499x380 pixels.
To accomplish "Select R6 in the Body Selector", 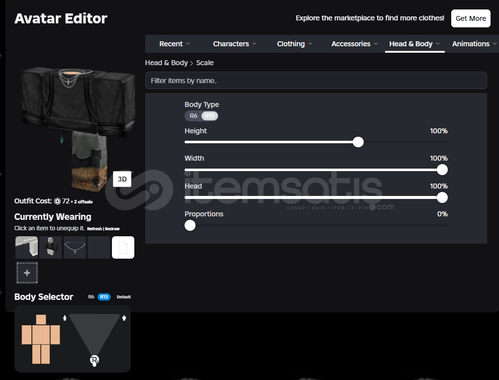I will click(91, 297).
